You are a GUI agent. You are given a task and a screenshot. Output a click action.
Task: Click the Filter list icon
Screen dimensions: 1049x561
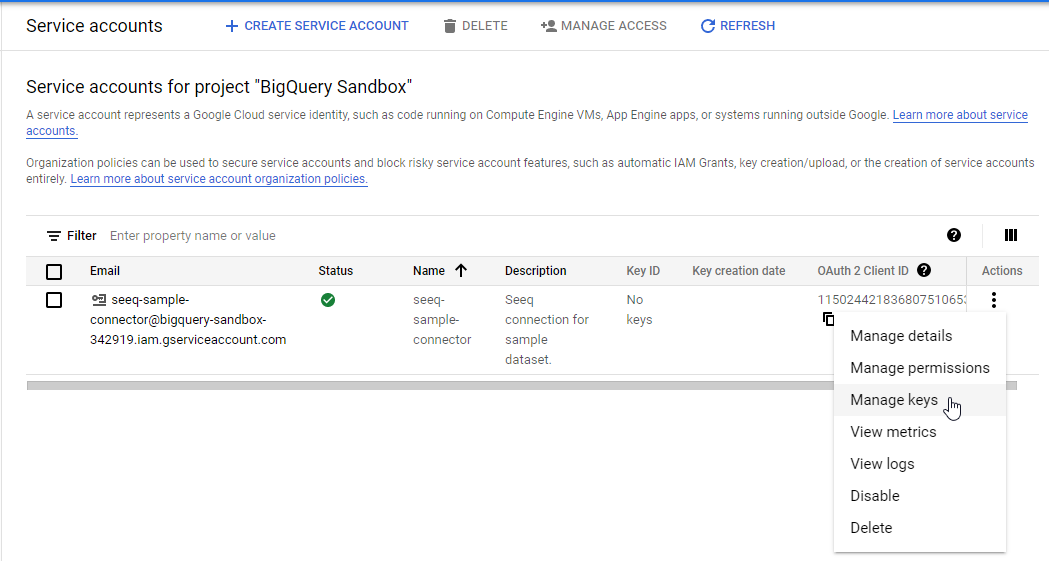click(x=54, y=236)
